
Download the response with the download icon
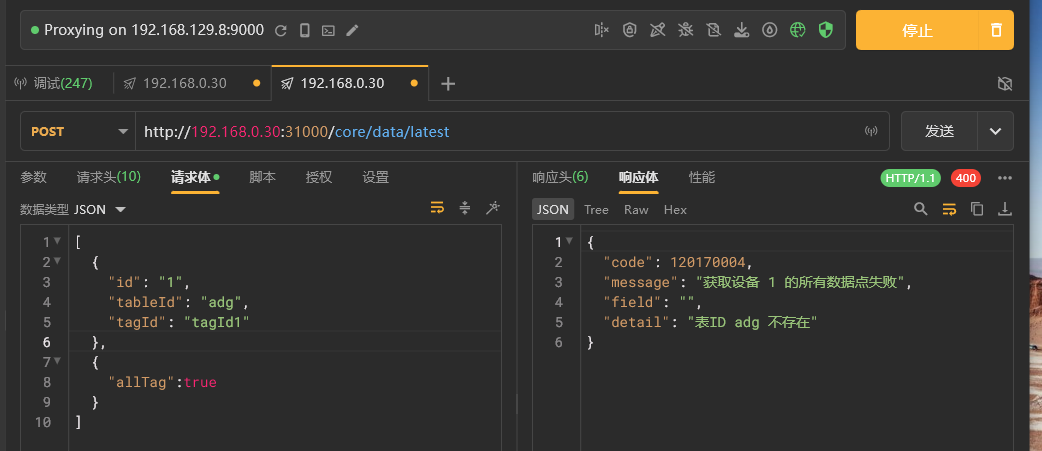1005,209
